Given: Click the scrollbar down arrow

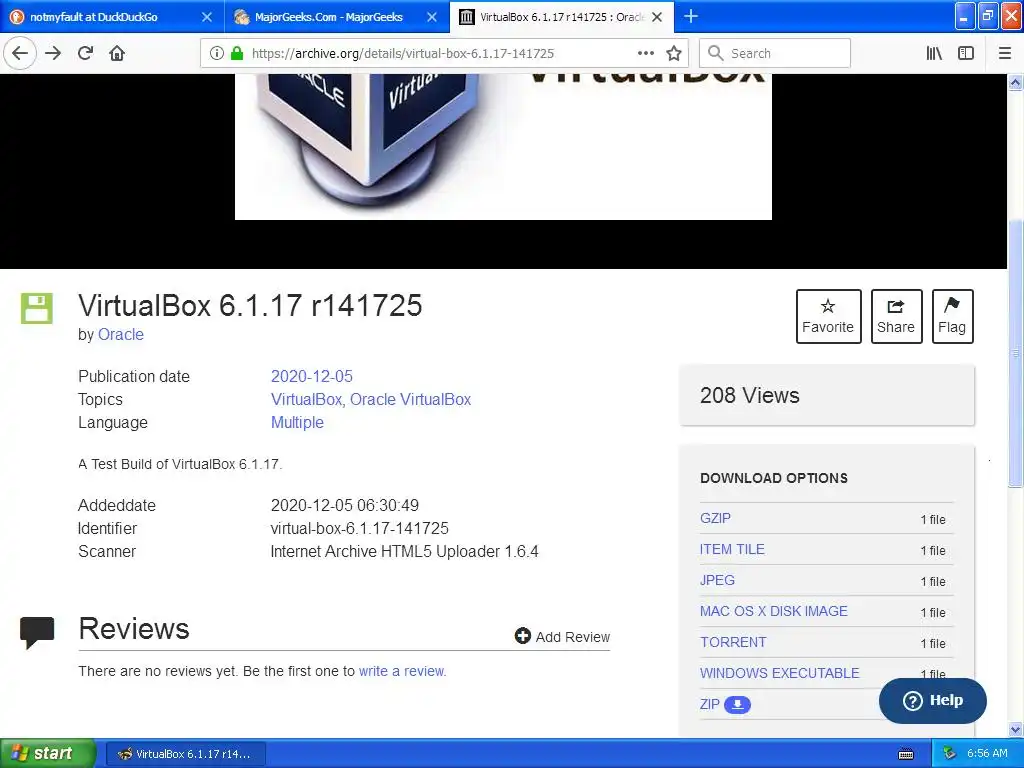Looking at the screenshot, I should (1016, 729).
